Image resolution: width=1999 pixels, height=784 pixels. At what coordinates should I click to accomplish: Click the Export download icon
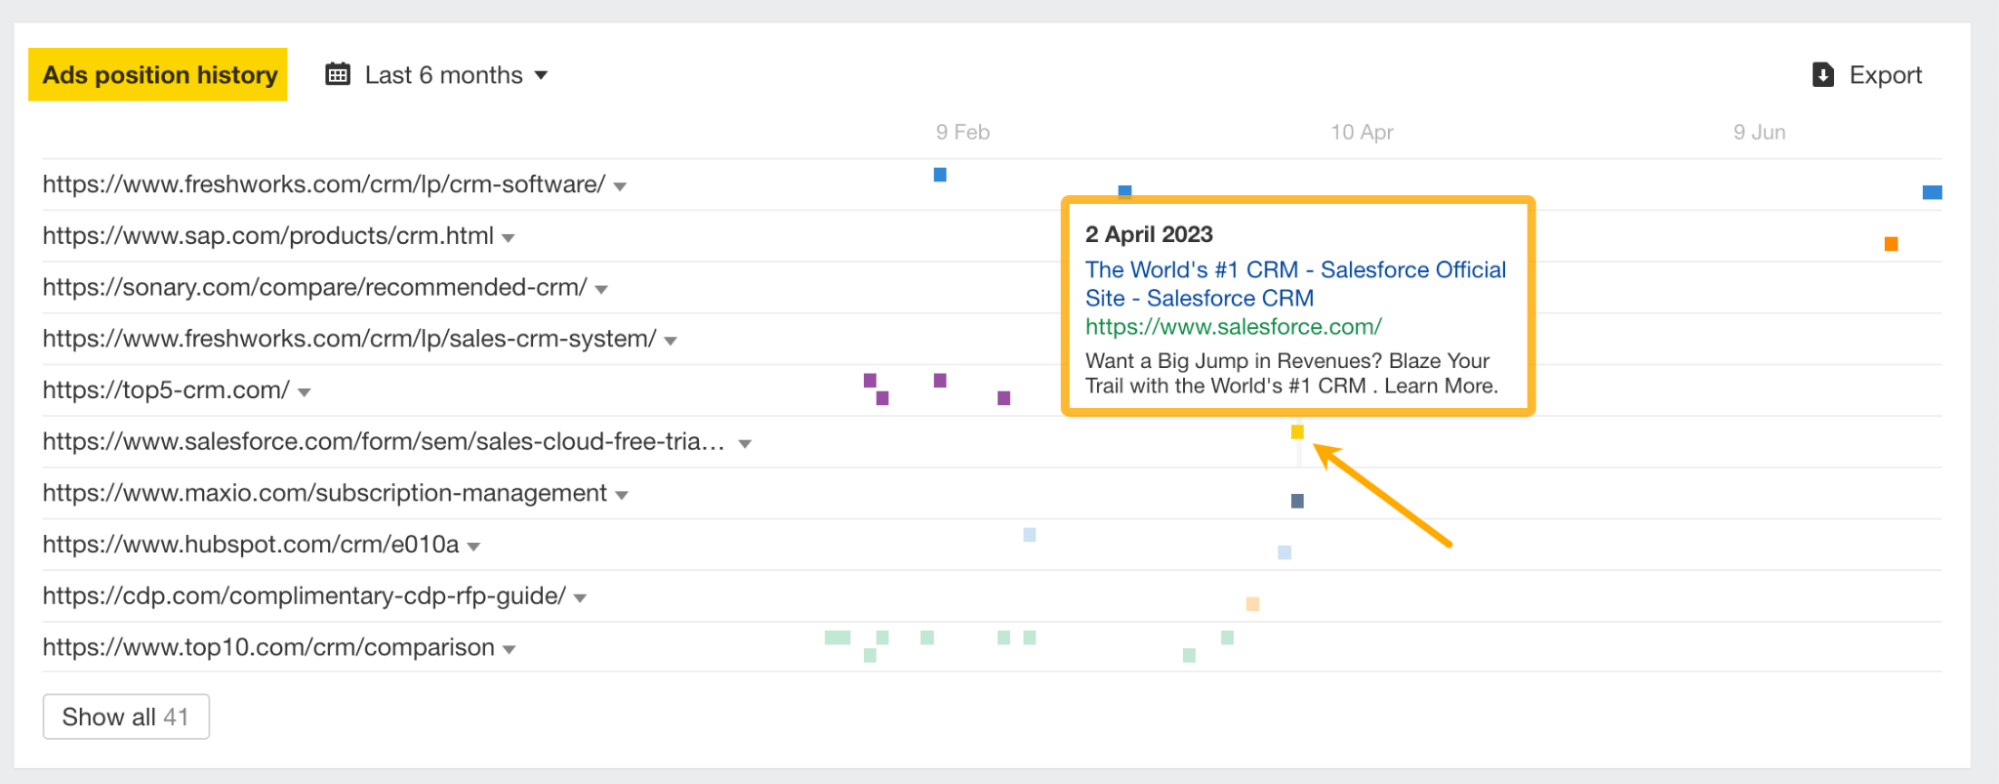1822,73
